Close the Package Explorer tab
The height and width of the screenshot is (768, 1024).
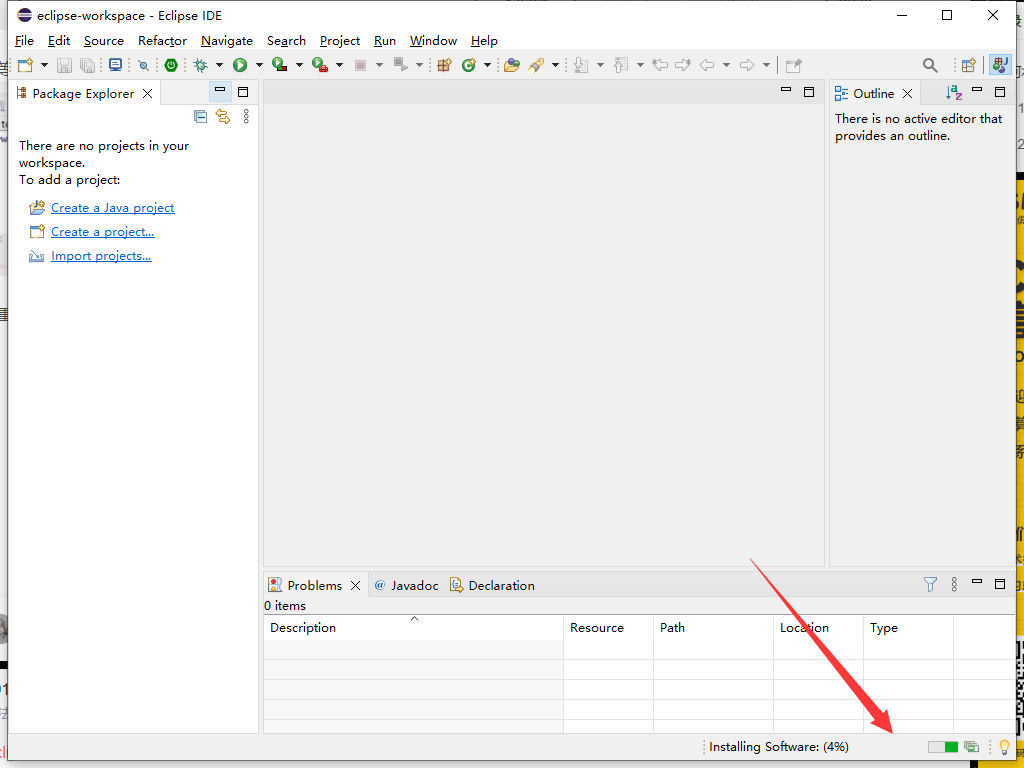[148, 93]
